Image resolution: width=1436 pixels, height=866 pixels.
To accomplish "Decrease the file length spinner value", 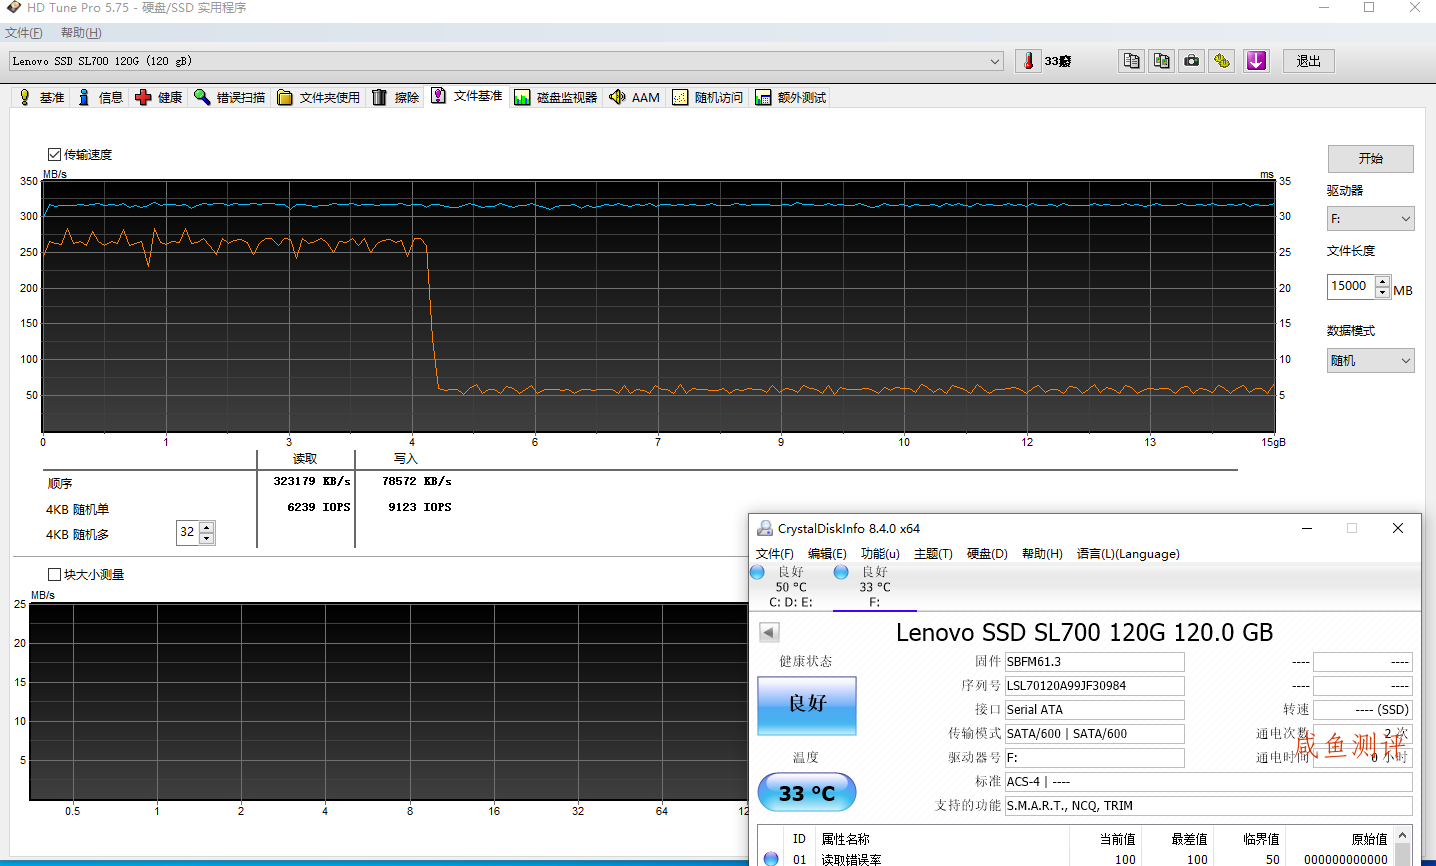I will 1383,292.
